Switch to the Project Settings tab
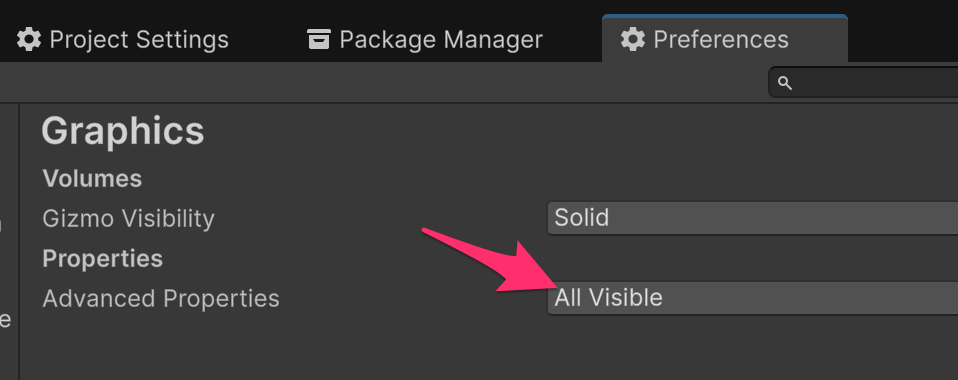The width and height of the screenshot is (958, 380). point(122,40)
